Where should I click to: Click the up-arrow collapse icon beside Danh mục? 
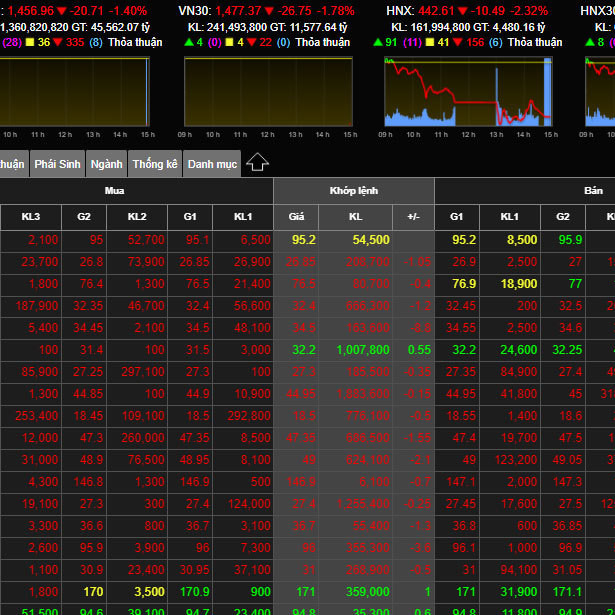pyautogui.click(x=258, y=162)
